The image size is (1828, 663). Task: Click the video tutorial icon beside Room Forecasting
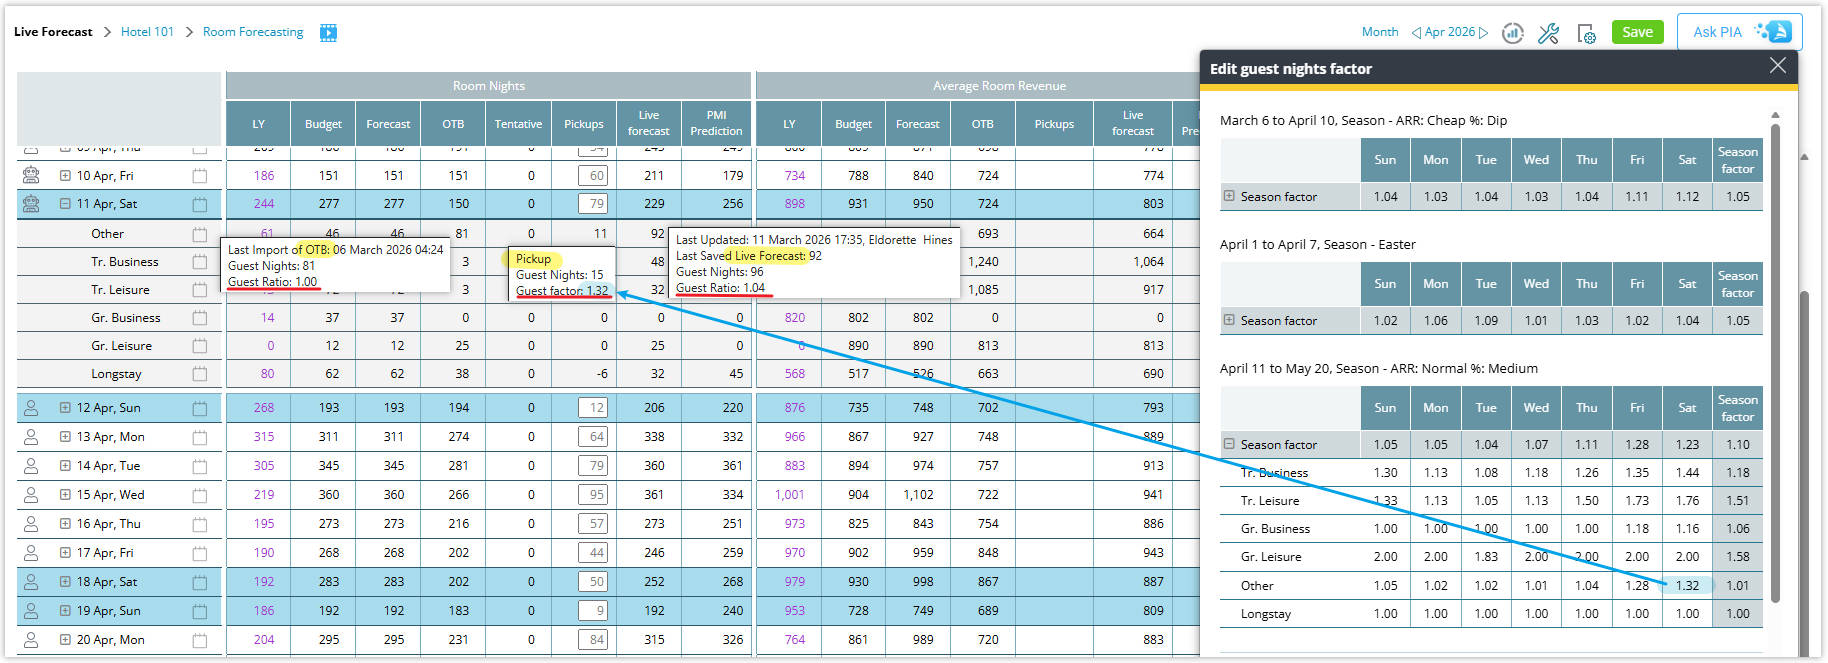click(x=328, y=33)
